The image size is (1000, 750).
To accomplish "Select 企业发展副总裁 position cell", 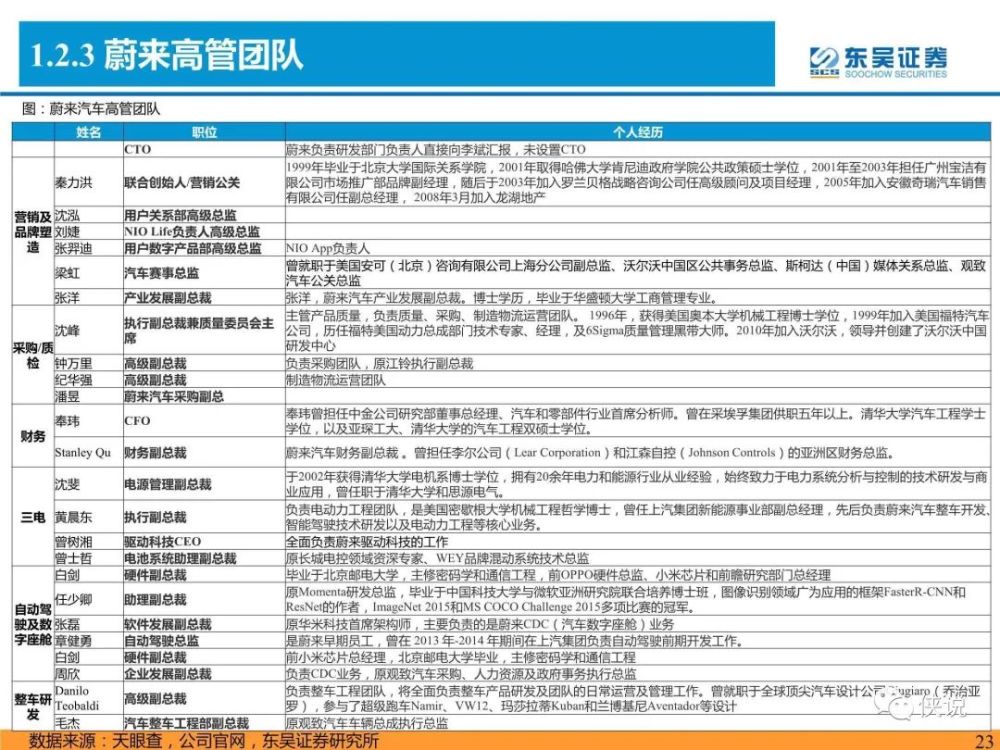I will click(x=204, y=673).
